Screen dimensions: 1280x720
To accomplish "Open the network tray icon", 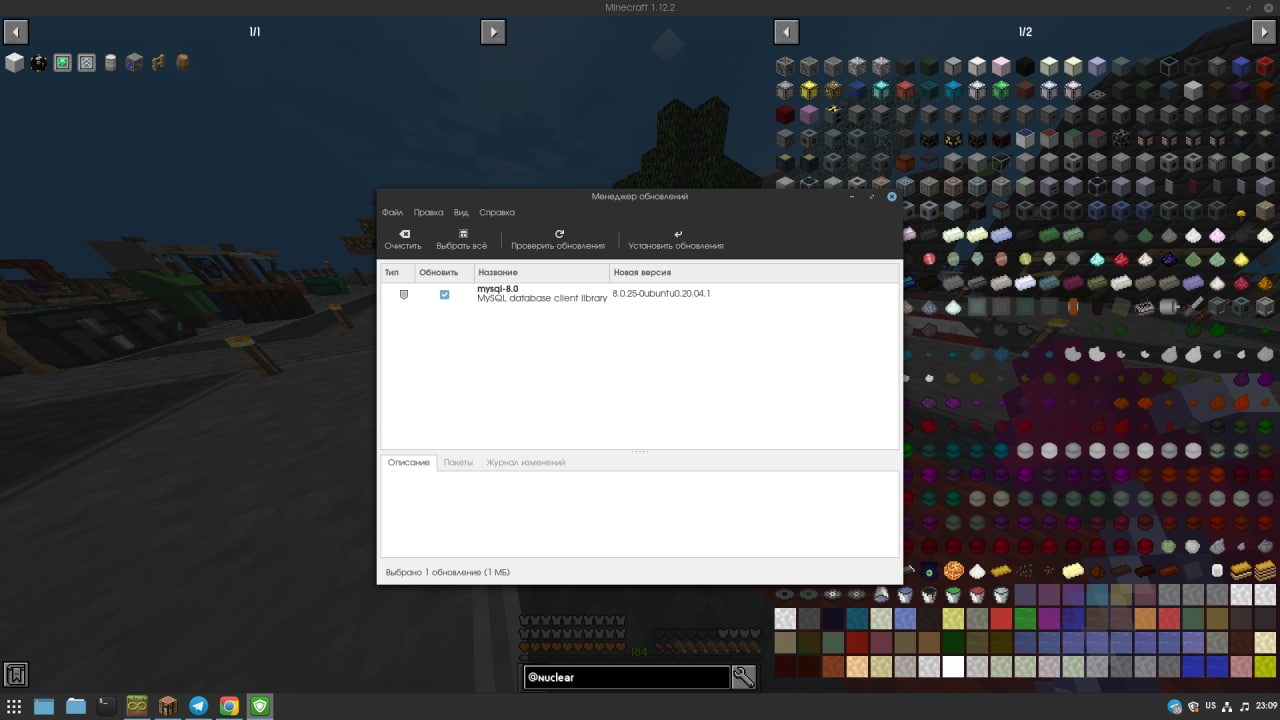I will point(1226,707).
